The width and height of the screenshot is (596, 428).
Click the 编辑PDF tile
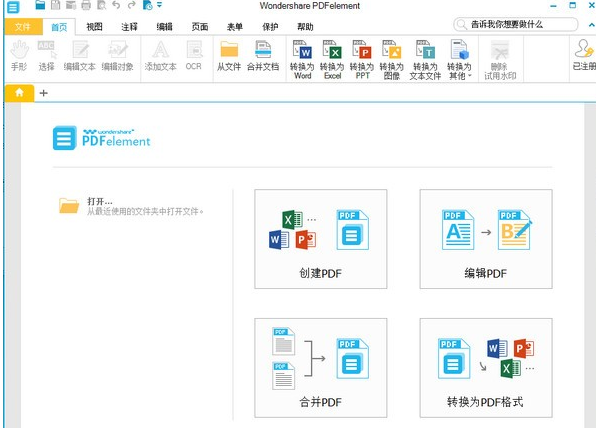click(486, 239)
